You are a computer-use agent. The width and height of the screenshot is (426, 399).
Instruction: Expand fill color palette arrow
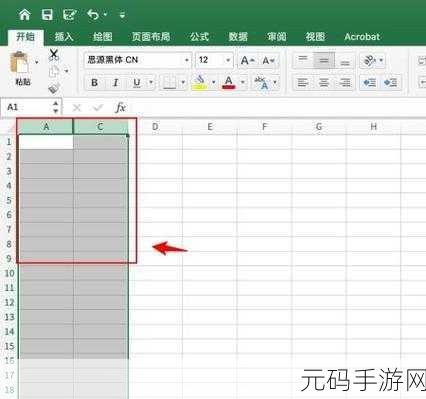[213, 82]
